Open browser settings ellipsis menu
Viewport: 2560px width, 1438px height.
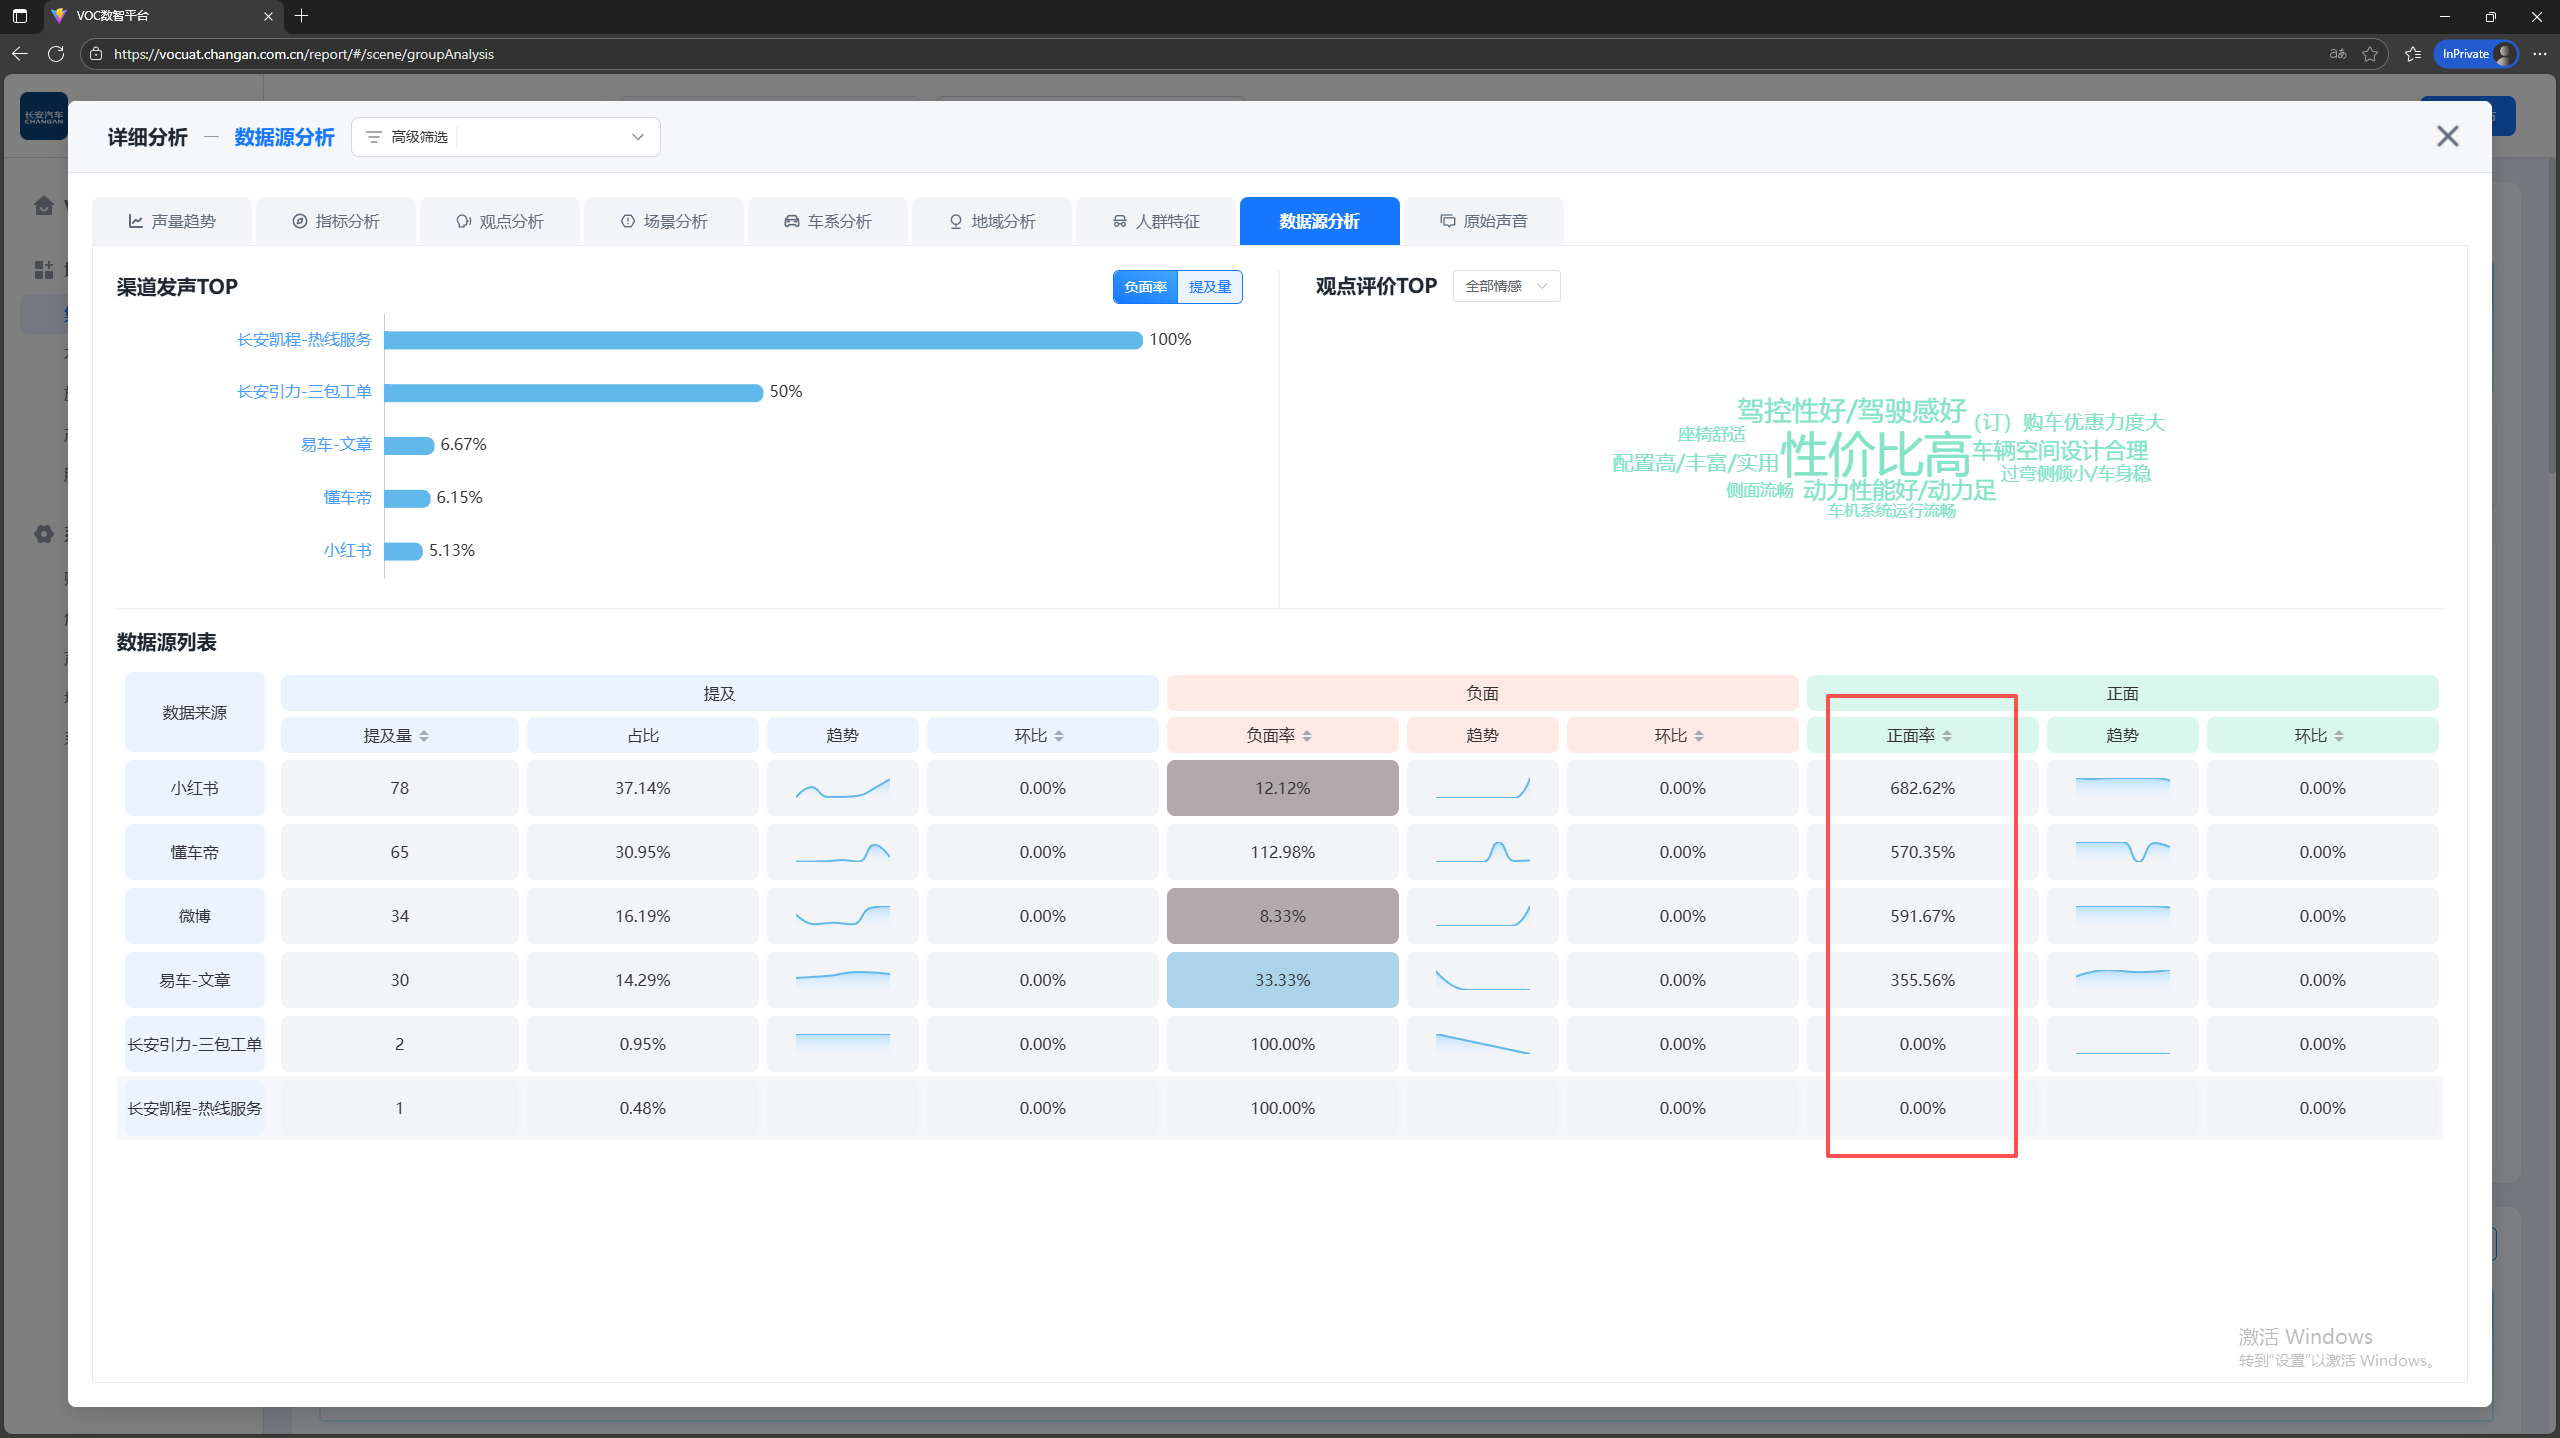coord(2540,54)
